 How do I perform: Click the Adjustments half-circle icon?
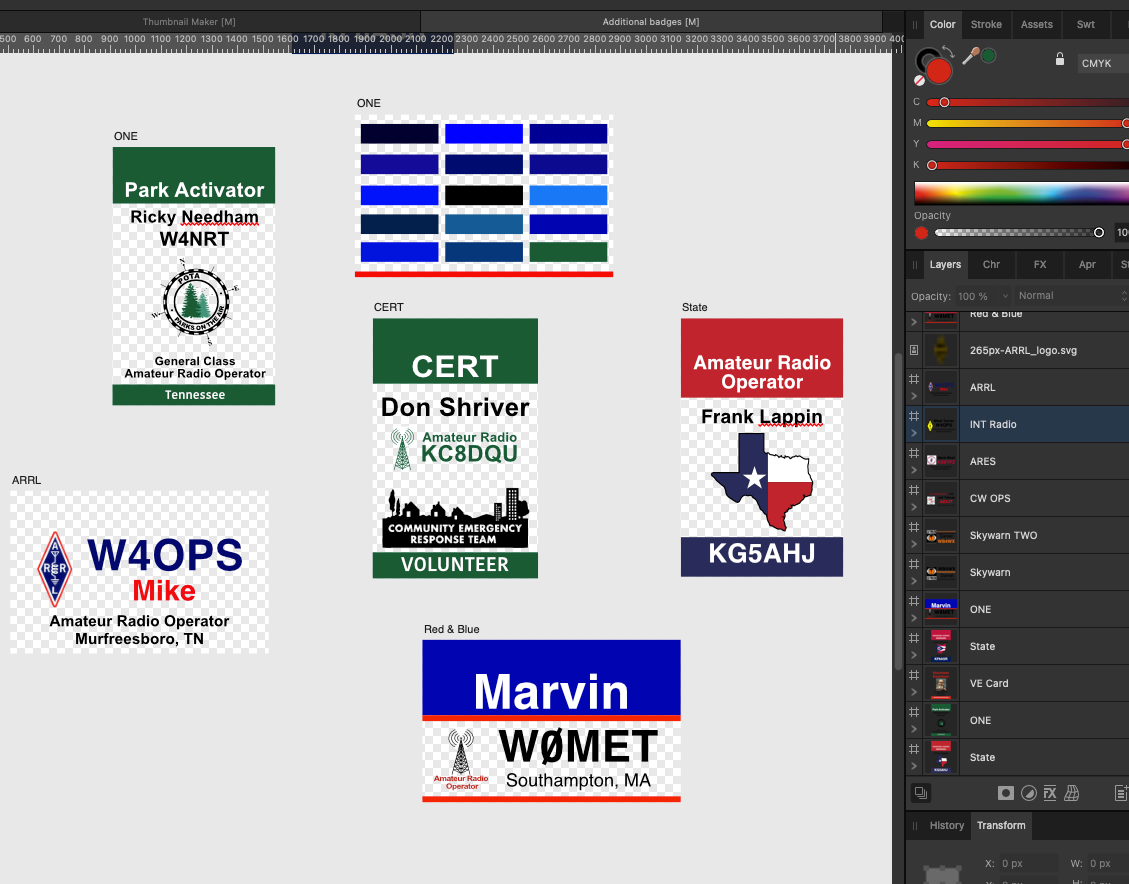click(1028, 793)
